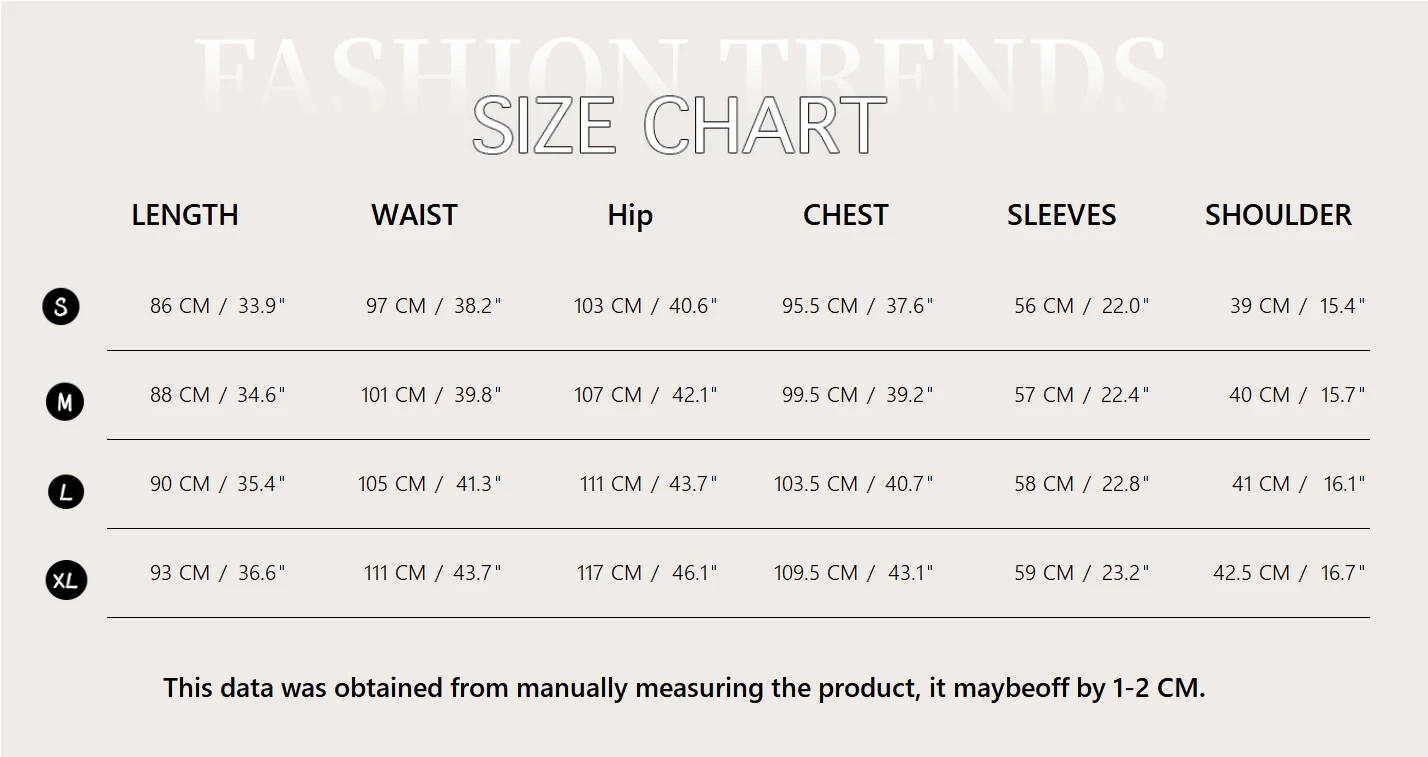
Task: Select the SLEEVES column header
Action: click(x=1061, y=215)
